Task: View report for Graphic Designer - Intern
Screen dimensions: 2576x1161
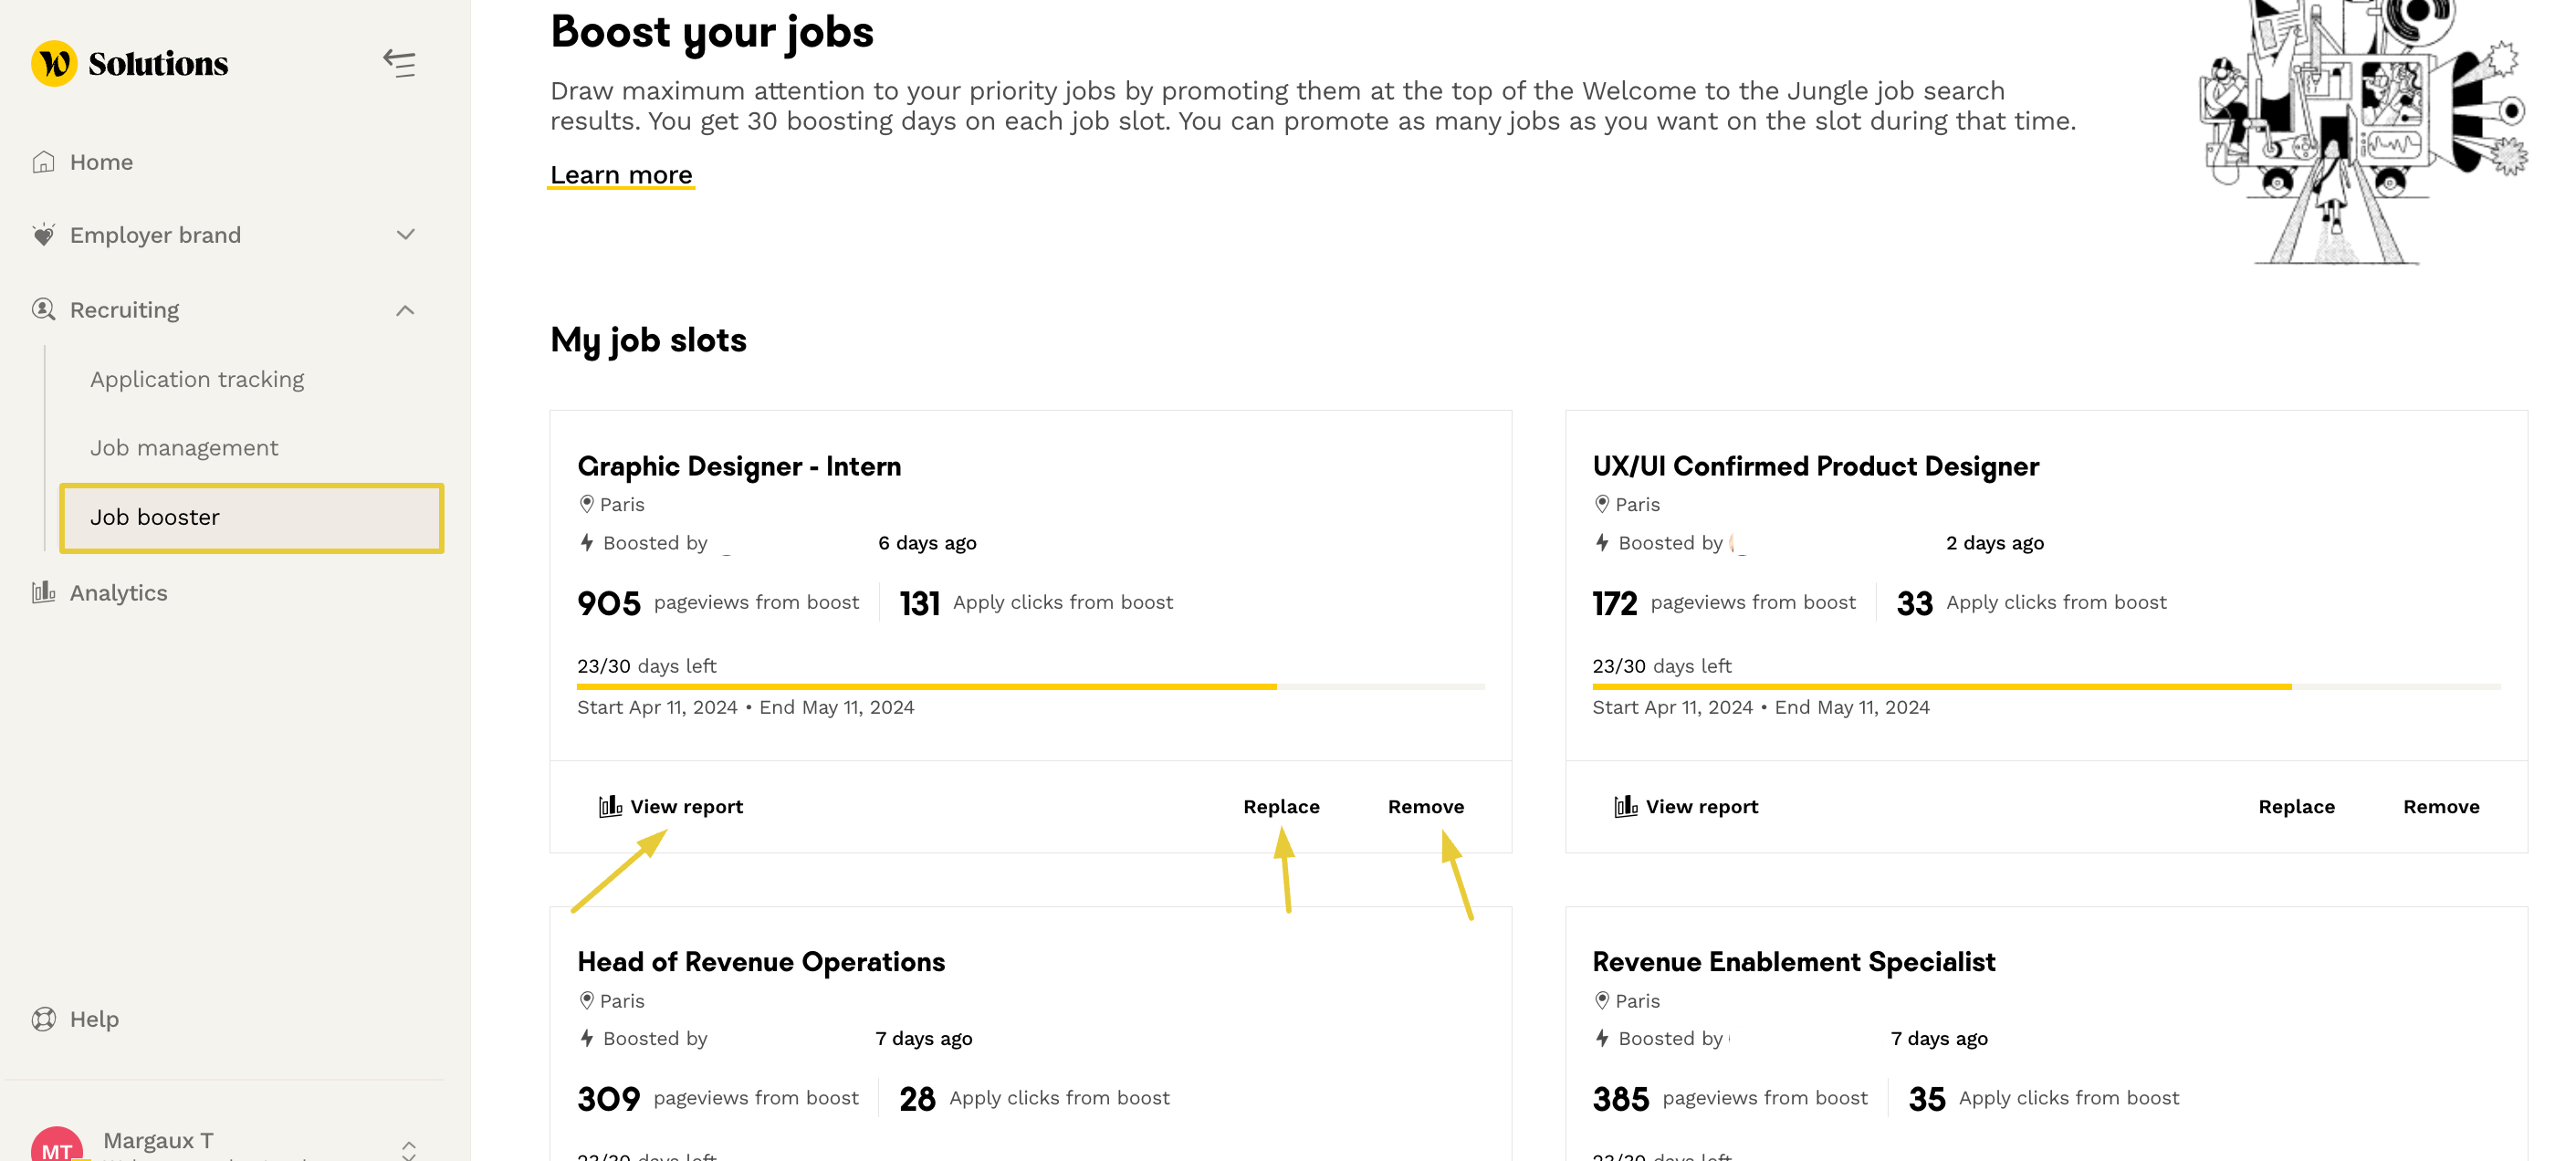Action: coord(671,807)
